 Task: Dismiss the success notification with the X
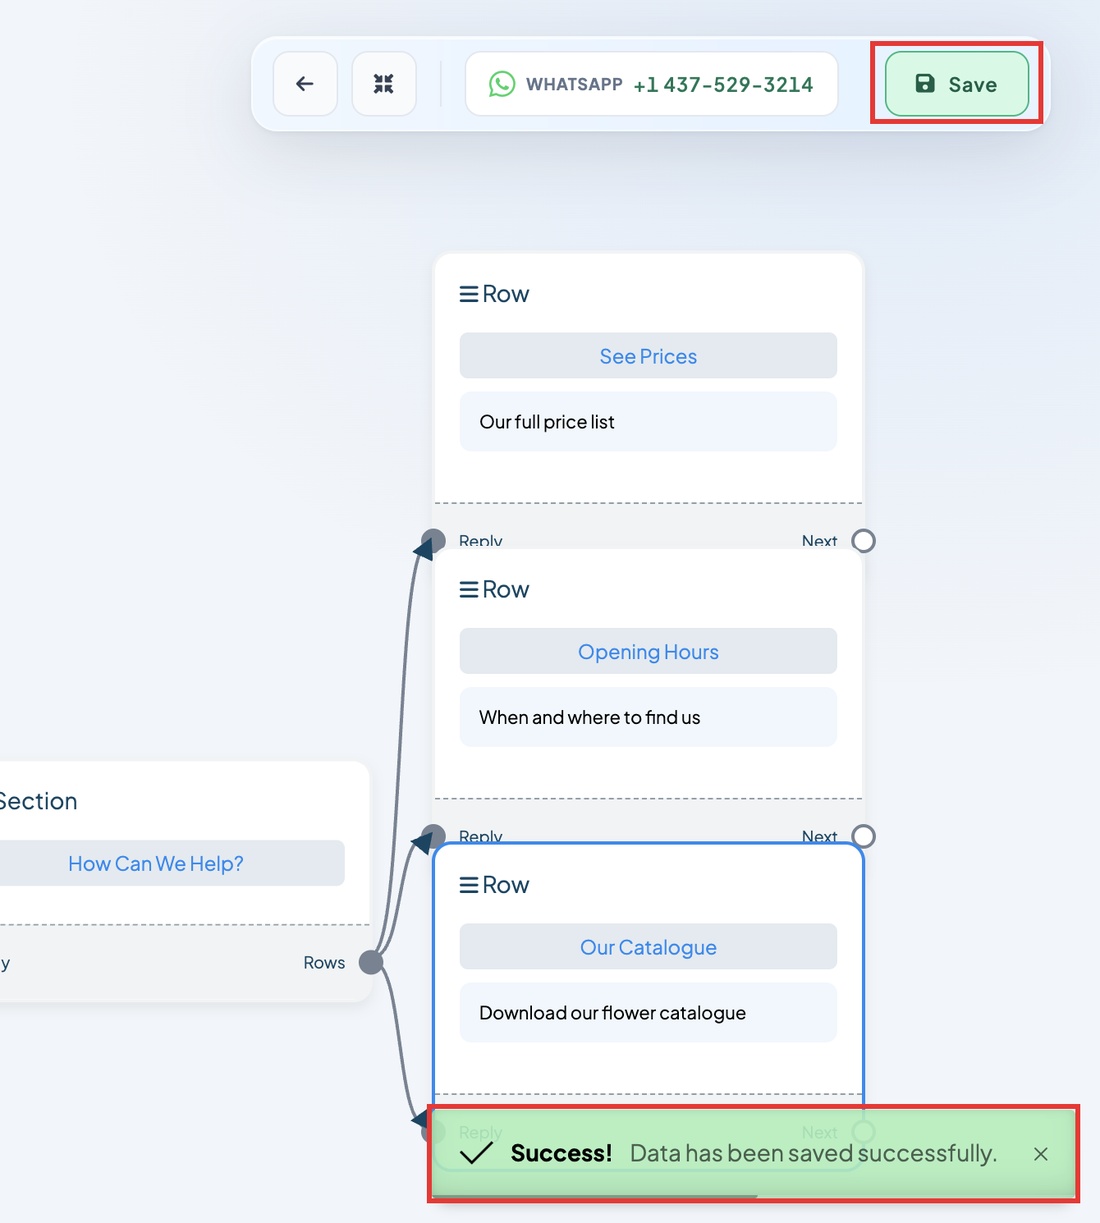tap(1041, 1154)
